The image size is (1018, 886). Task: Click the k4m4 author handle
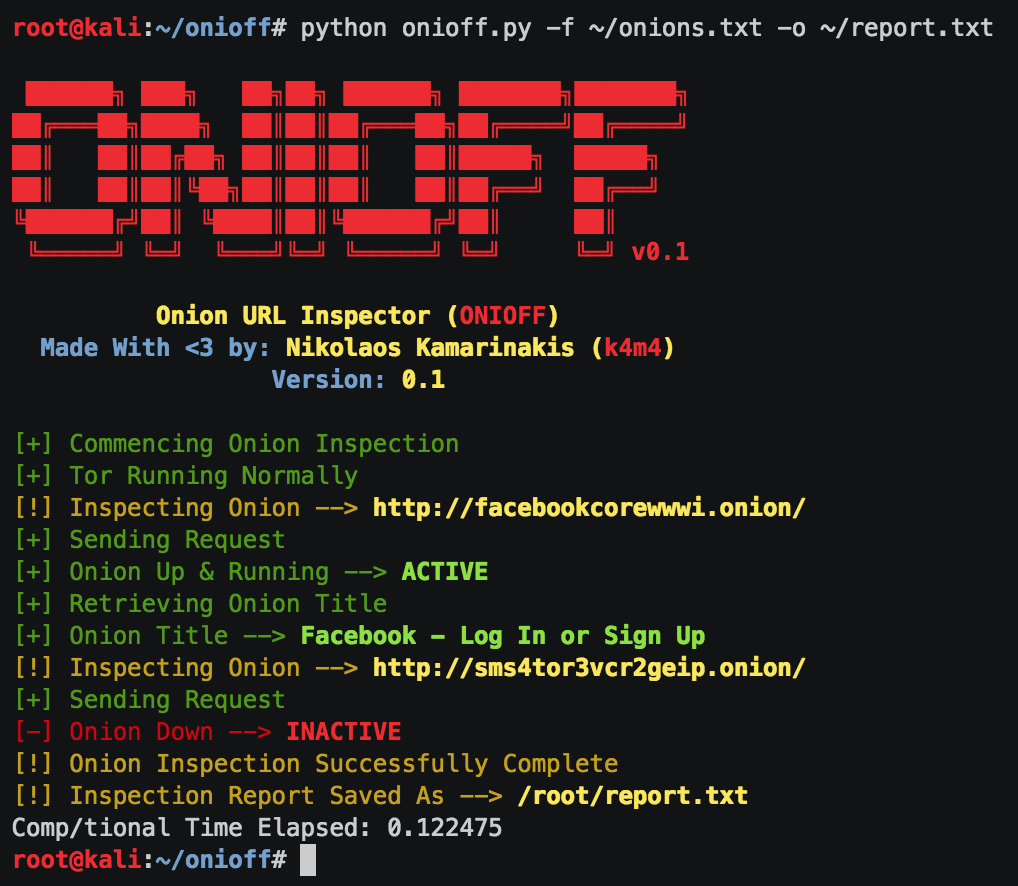(x=632, y=348)
